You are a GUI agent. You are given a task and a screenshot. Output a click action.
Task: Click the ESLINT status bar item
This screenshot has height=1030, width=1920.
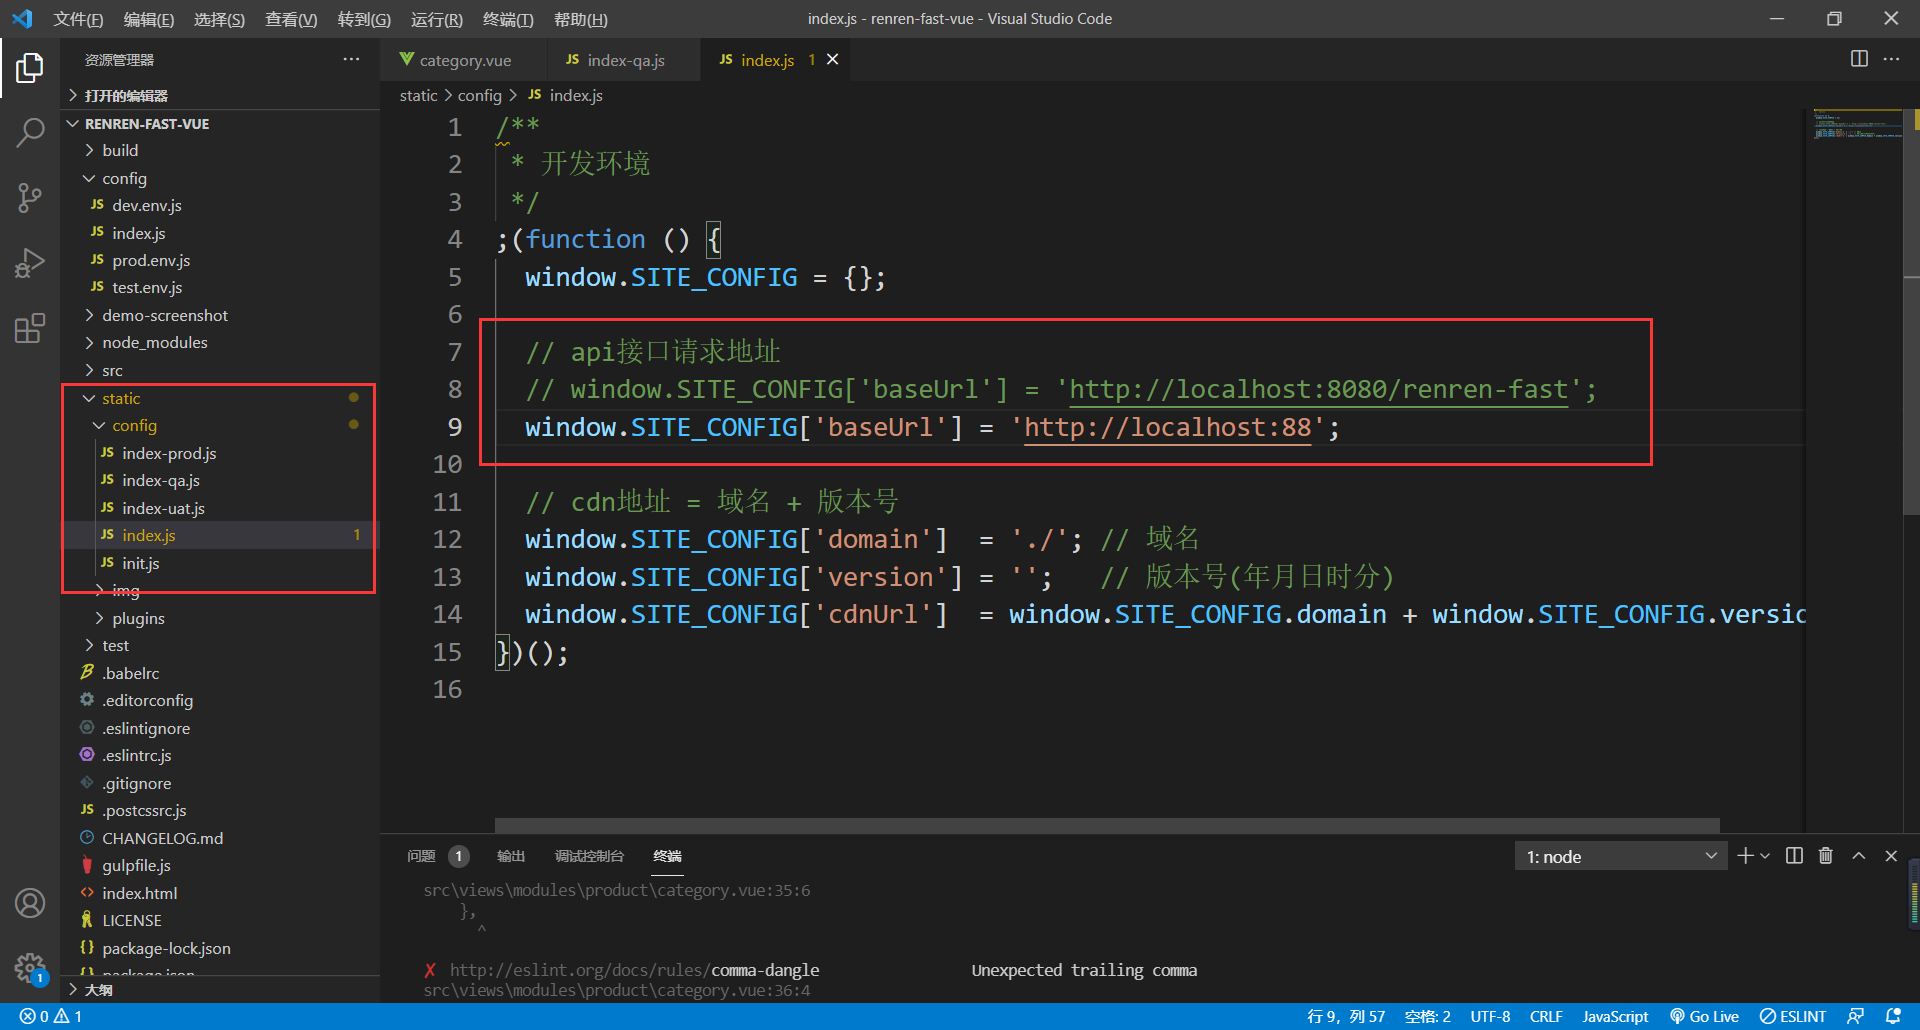point(1793,1016)
